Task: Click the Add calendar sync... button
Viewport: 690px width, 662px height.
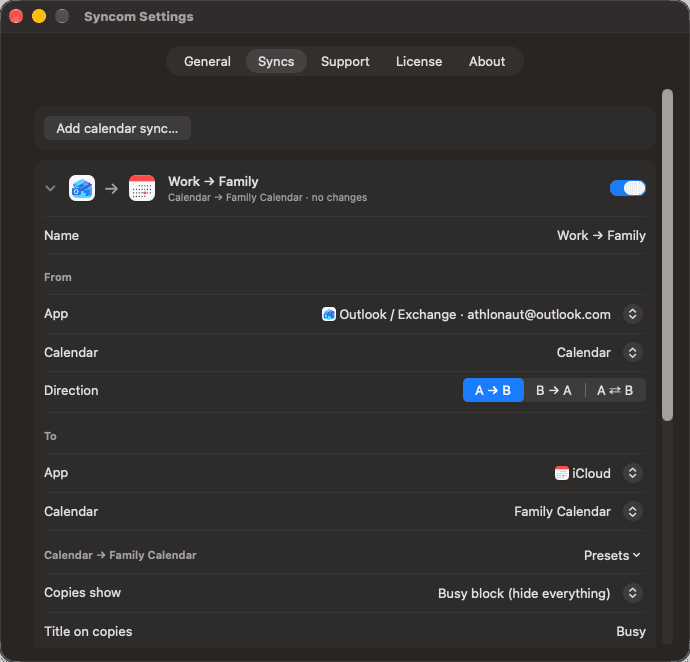Action: (x=117, y=128)
